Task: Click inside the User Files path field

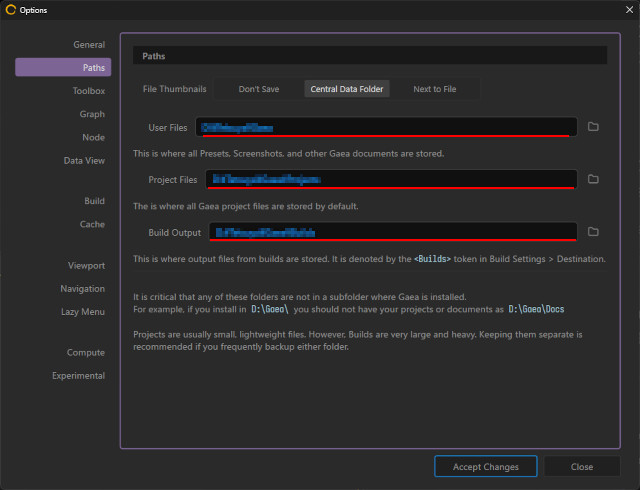Action: (388, 127)
